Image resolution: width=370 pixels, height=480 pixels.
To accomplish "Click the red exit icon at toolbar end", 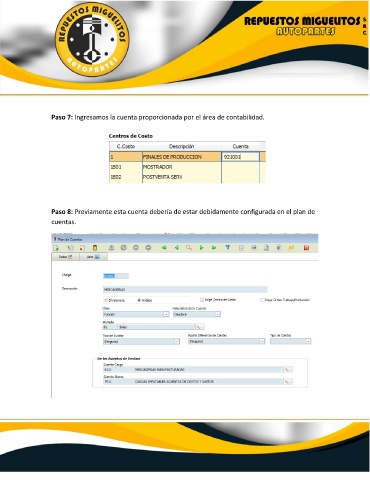I will point(306,248).
